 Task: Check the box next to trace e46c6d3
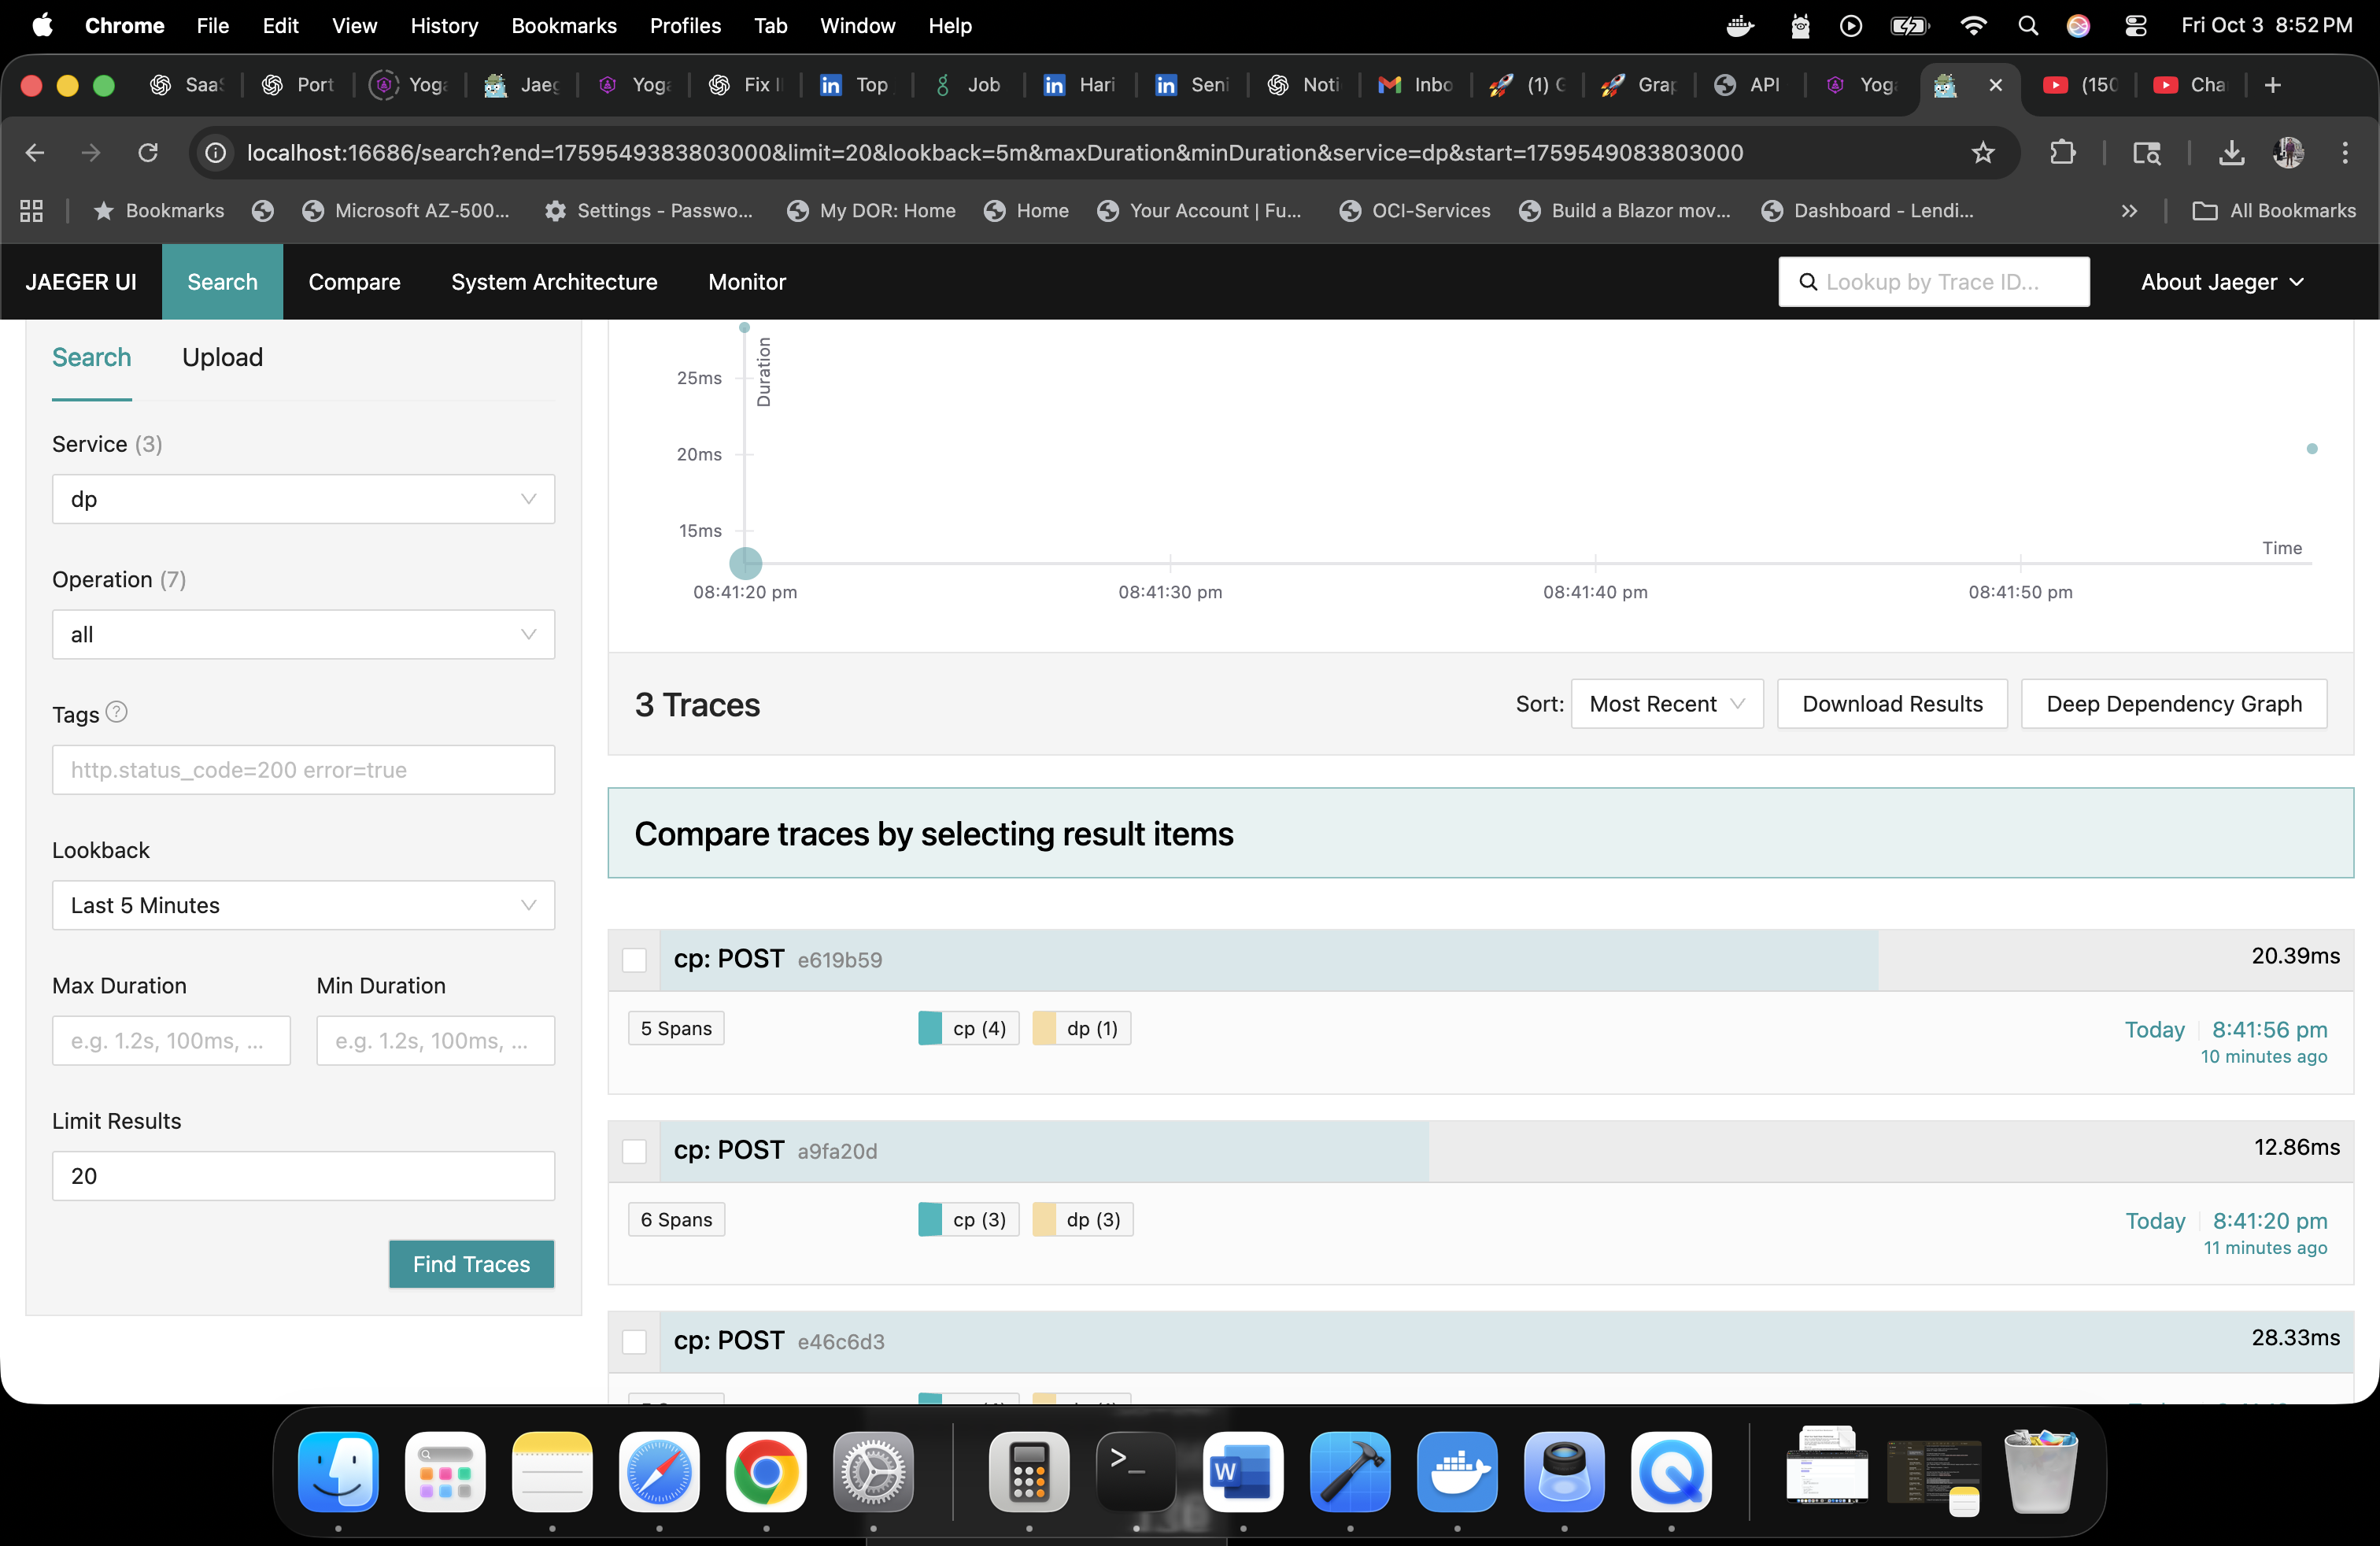[x=634, y=1342]
